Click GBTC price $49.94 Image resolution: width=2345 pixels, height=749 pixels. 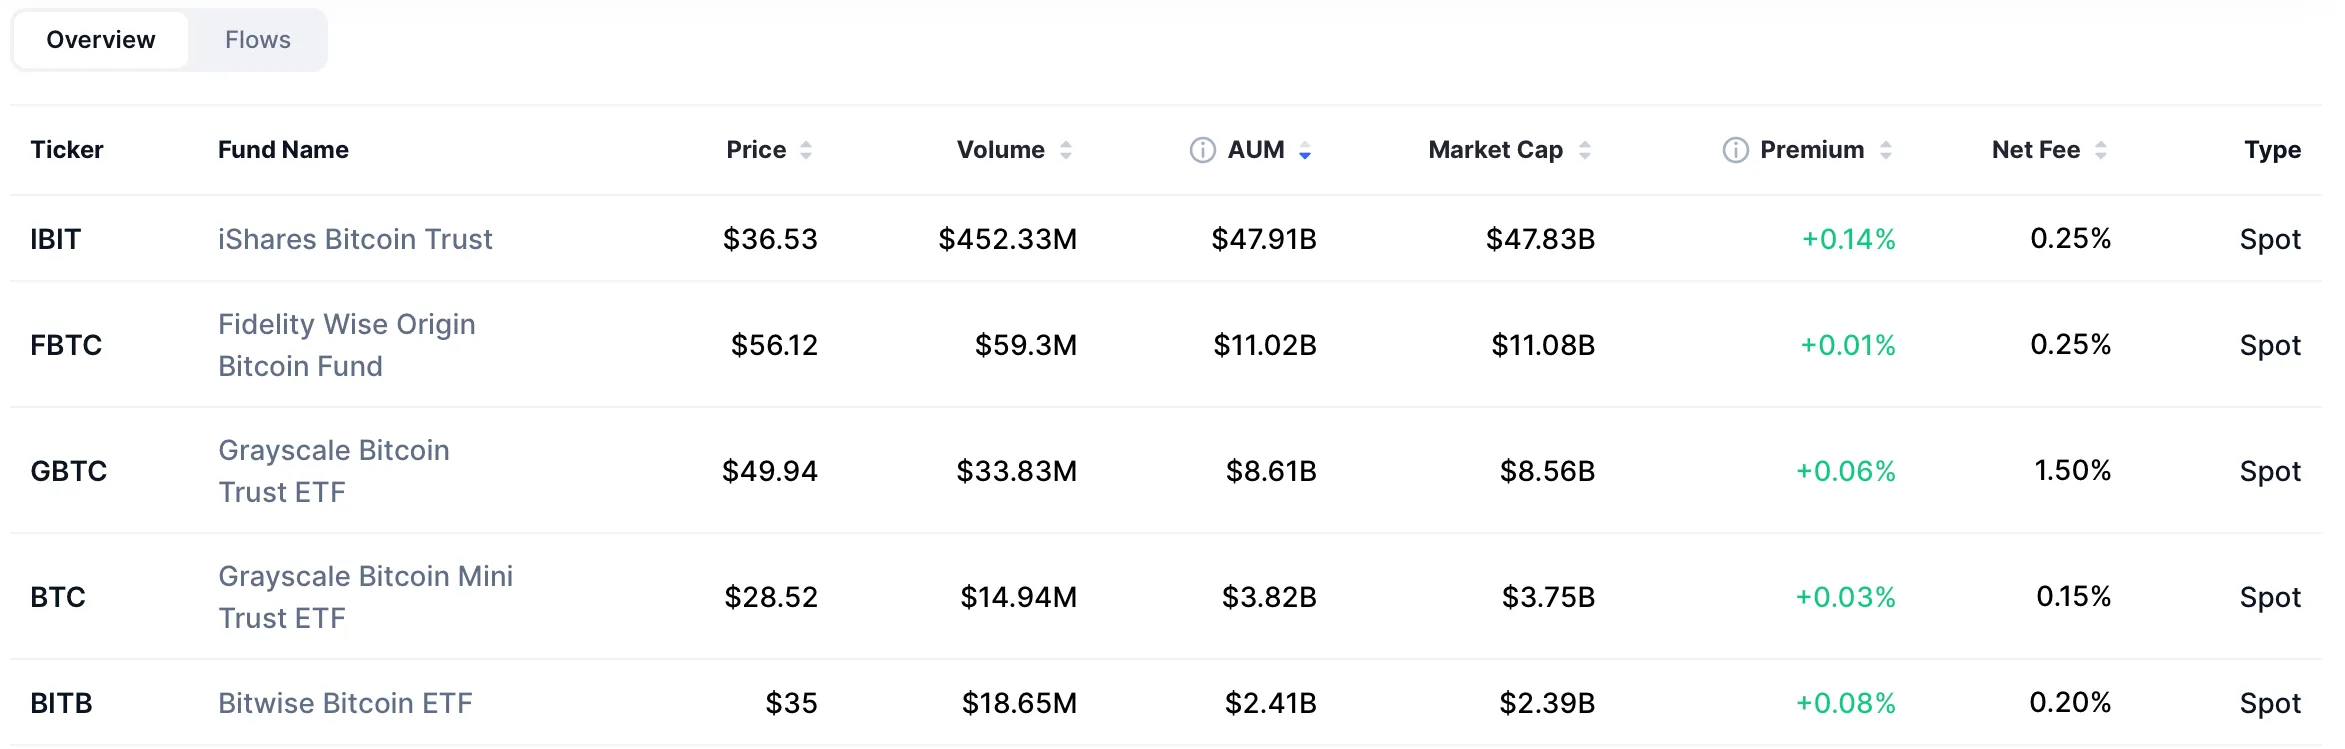pos(770,471)
